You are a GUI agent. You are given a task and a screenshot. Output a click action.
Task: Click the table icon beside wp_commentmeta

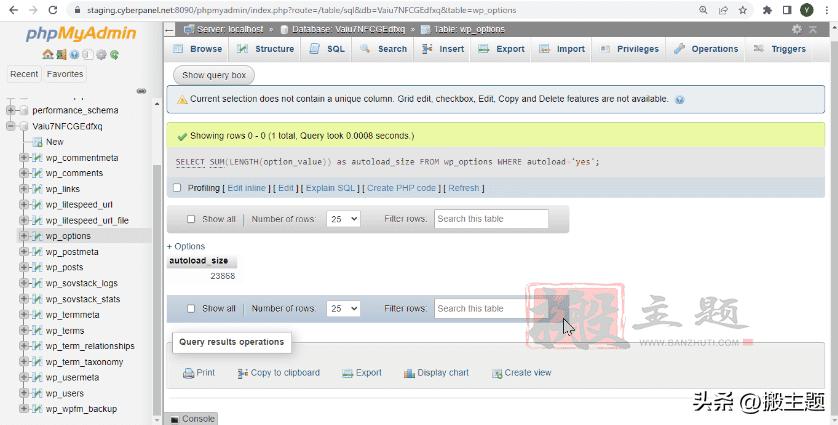(x=37, y=158)
